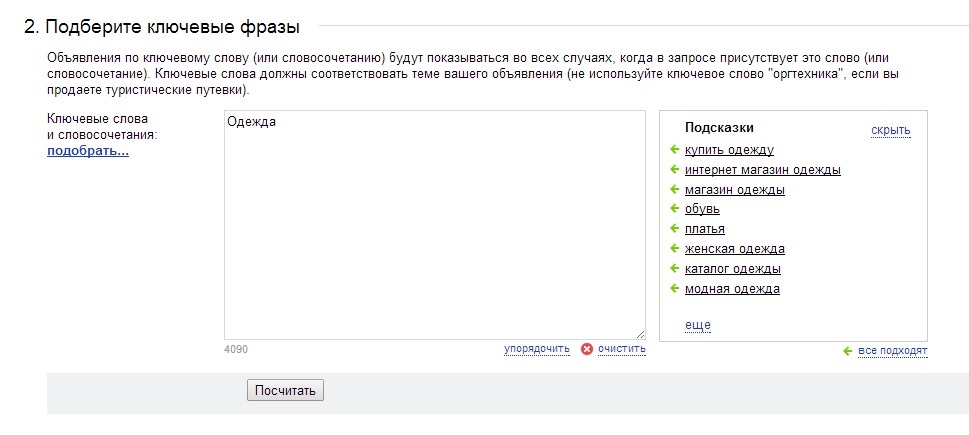Click green arrow beside 'все подходят'
This screenshot has width=969, height=435.
[x=848, y=351]
